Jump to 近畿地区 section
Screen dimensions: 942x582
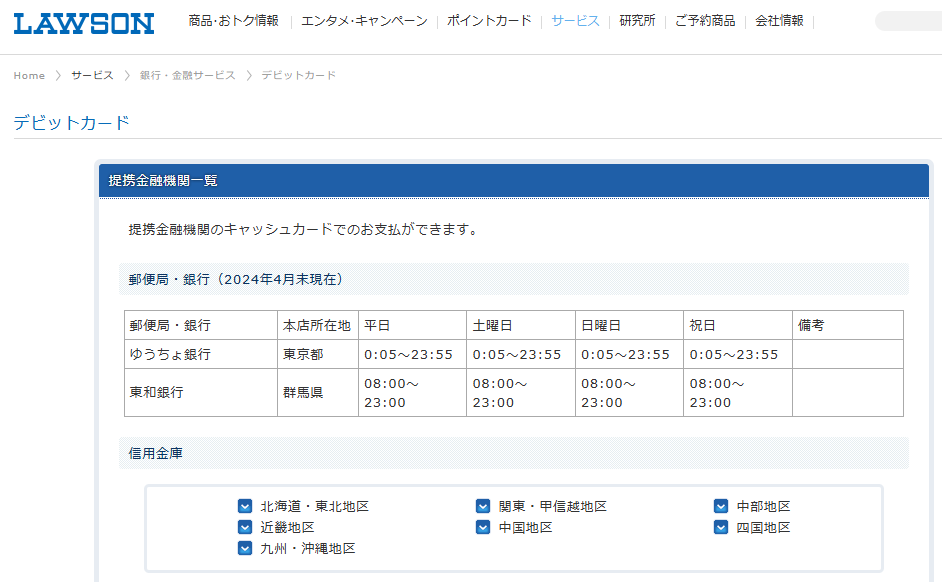[x=288, y=527]
